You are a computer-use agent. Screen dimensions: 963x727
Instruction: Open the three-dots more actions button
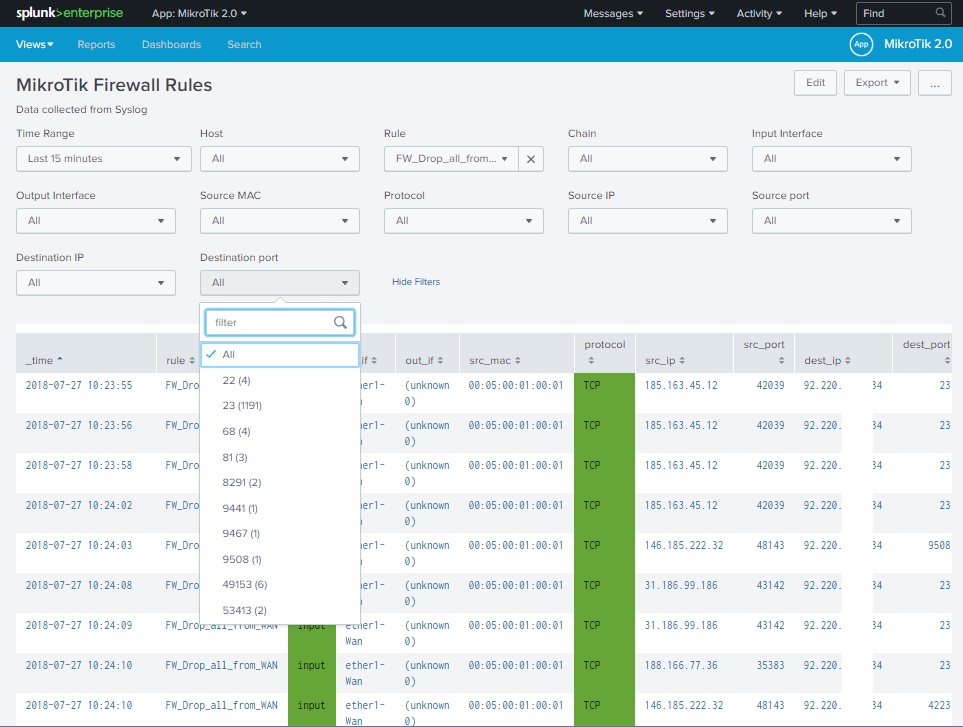tap(934, 83)
